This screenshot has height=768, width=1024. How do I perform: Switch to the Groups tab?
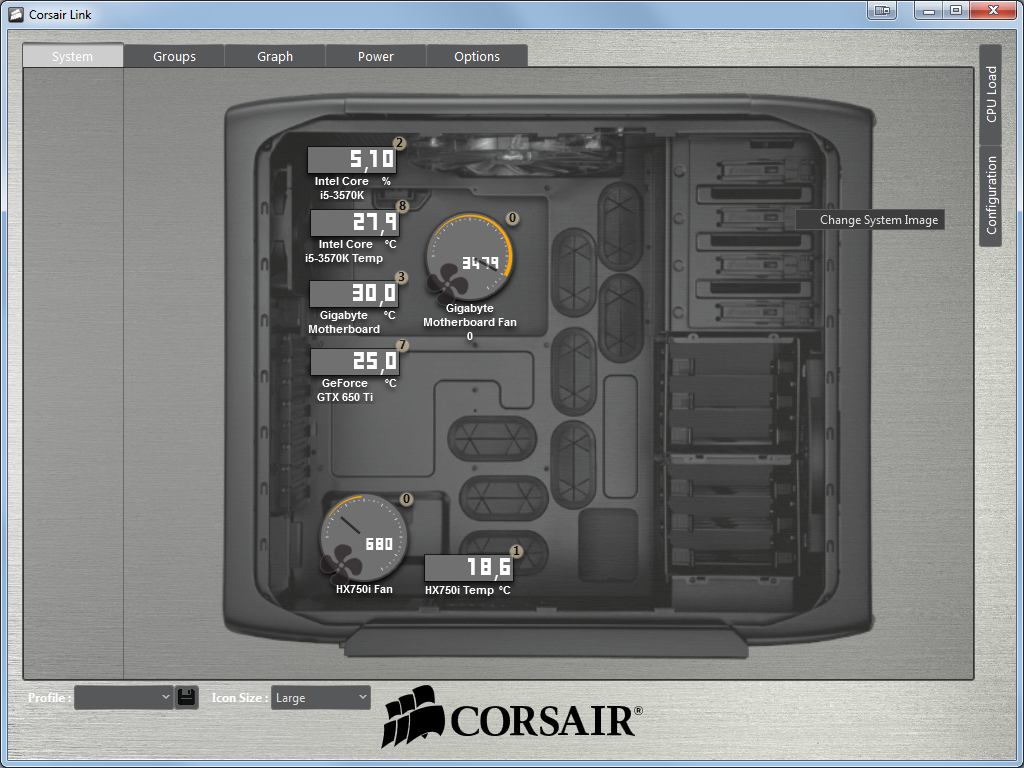(174, 56)
